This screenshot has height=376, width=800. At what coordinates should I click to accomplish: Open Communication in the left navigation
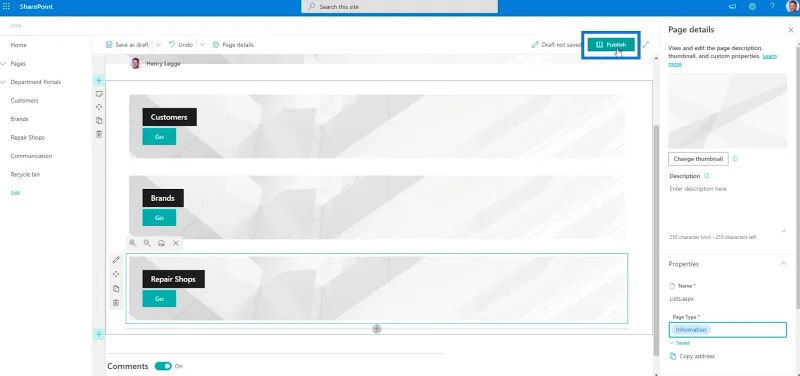pos(31,156)
